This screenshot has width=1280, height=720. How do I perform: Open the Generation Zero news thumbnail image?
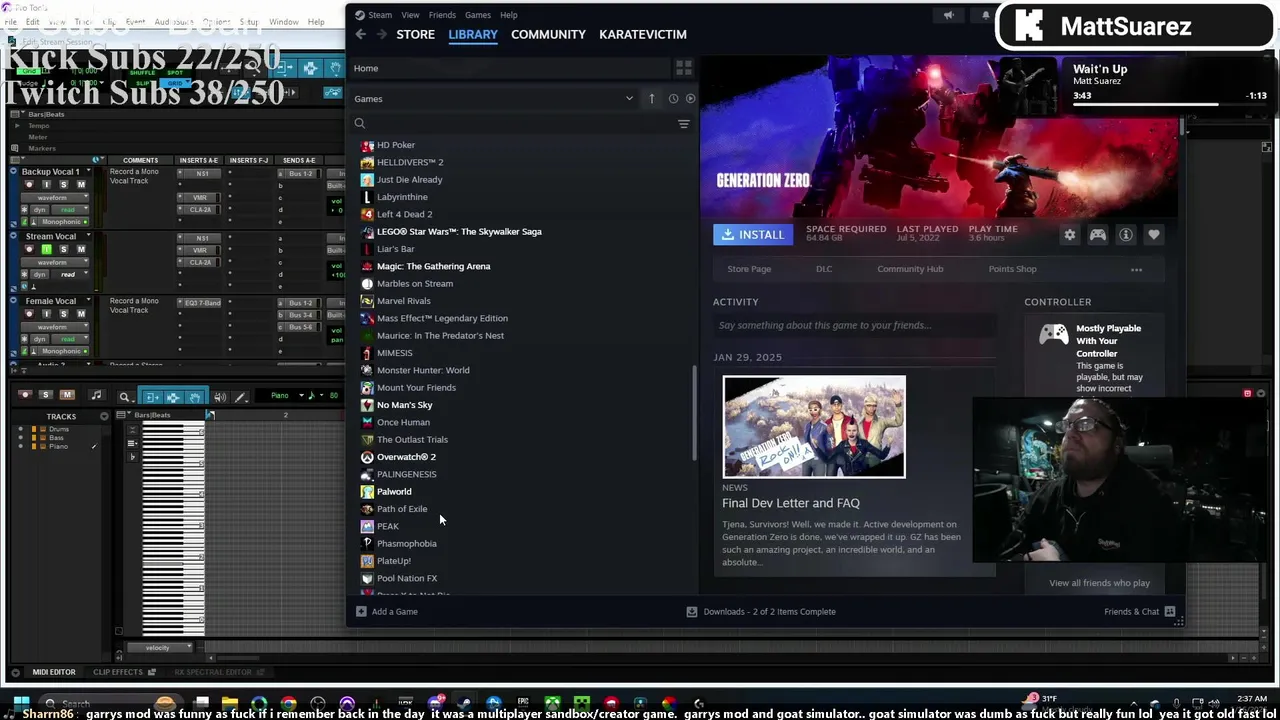tap(814, 427)
